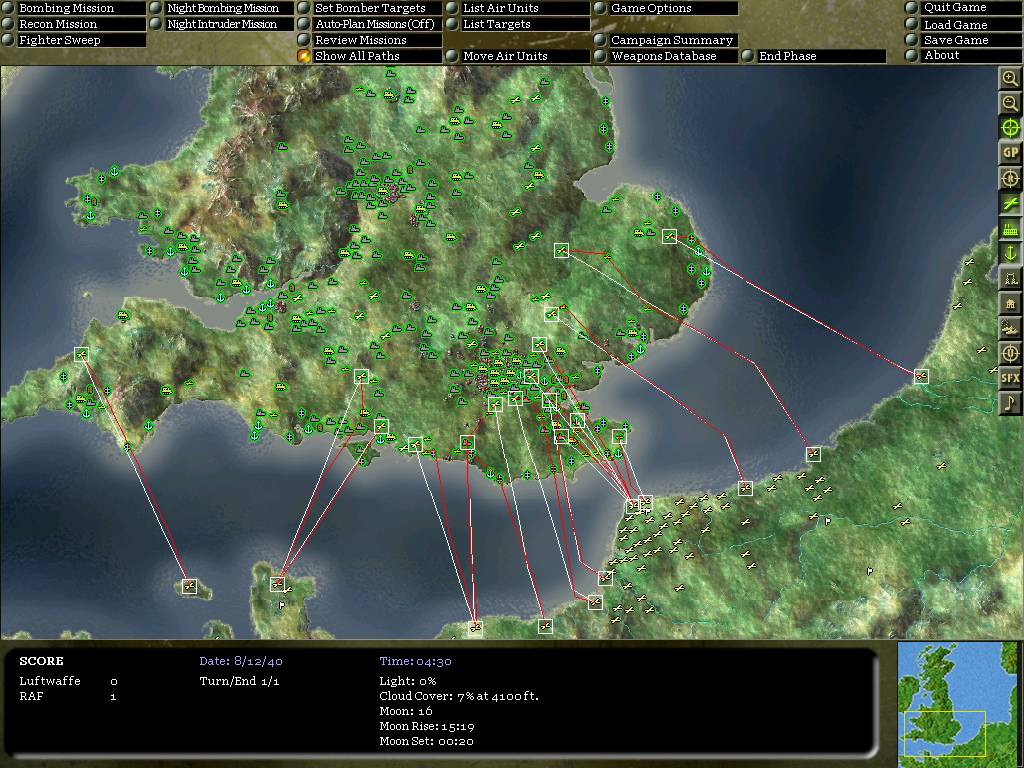Zoom in on the map
Viewport: 1024px width, 768px height.
1010,78
